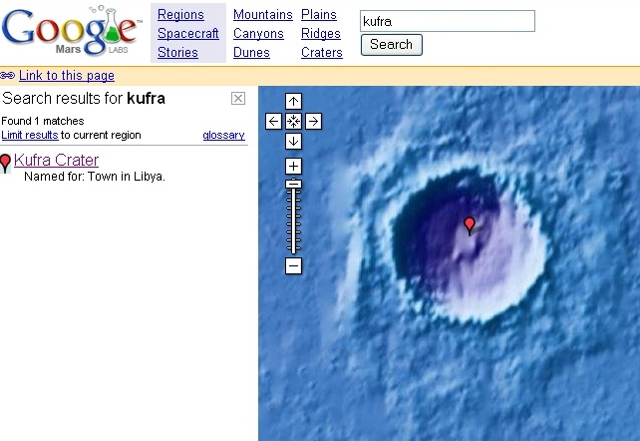Click the red pin beside Kufra Crater result
Image resolution: width=640 pixels, height=441 pixels.
(5, 163)
